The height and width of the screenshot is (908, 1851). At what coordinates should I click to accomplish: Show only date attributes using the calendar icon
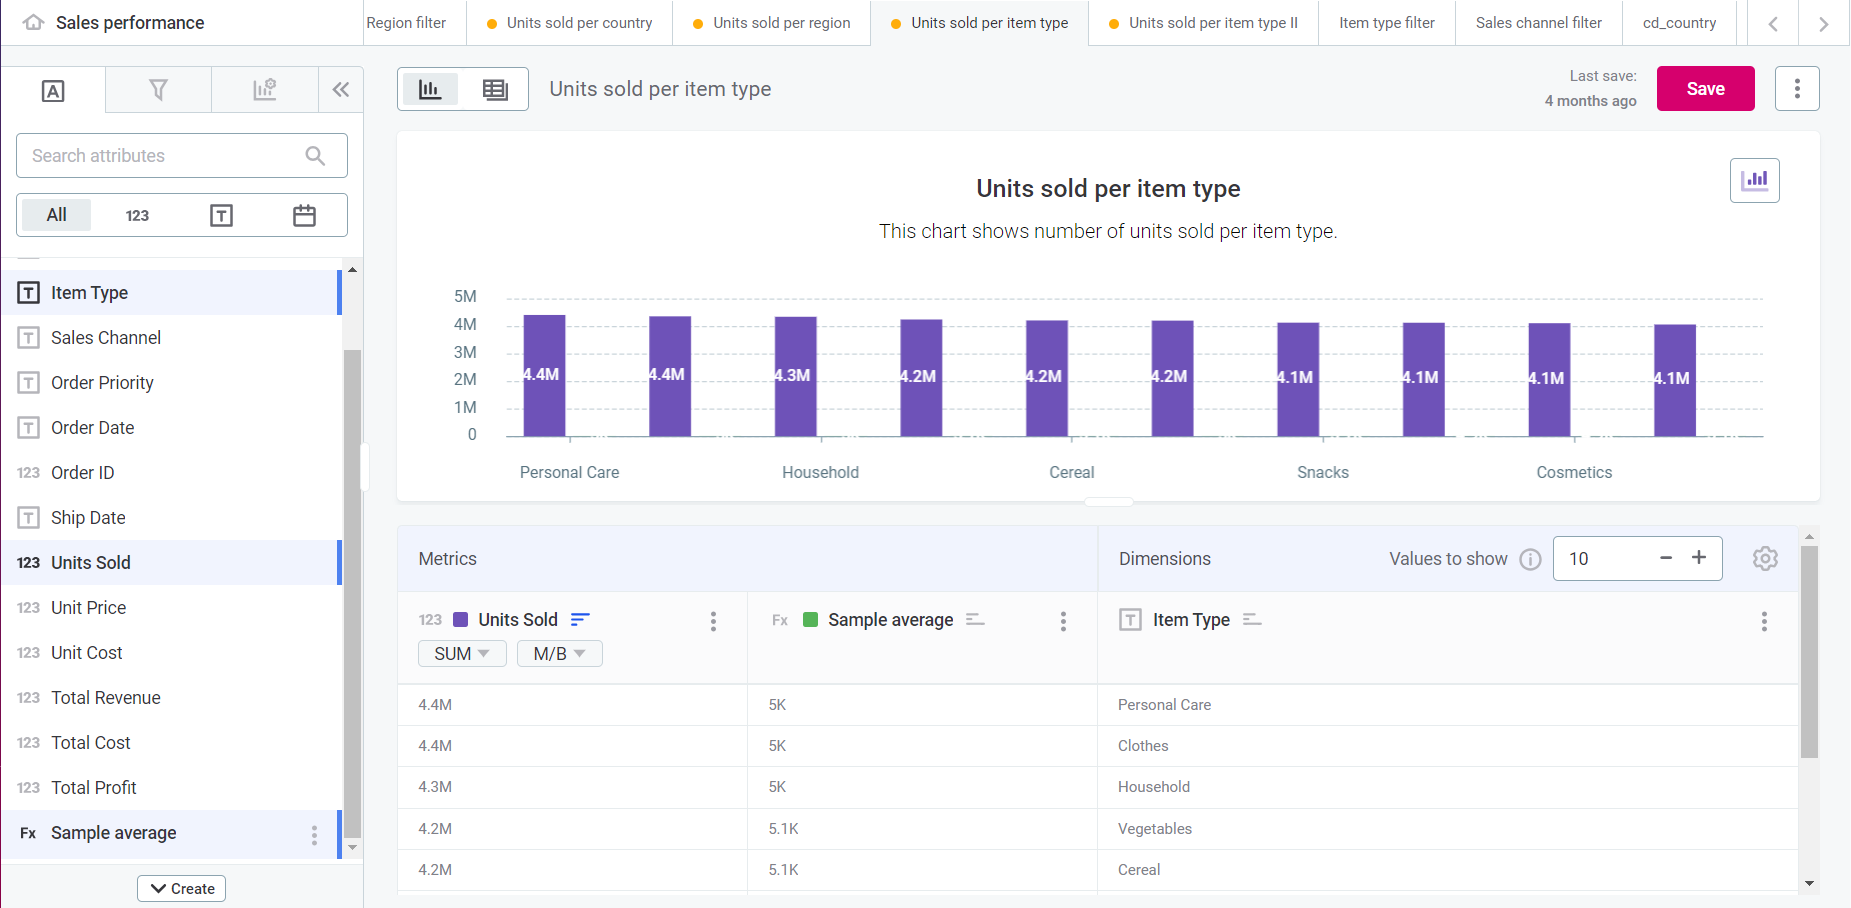(304, 214)
